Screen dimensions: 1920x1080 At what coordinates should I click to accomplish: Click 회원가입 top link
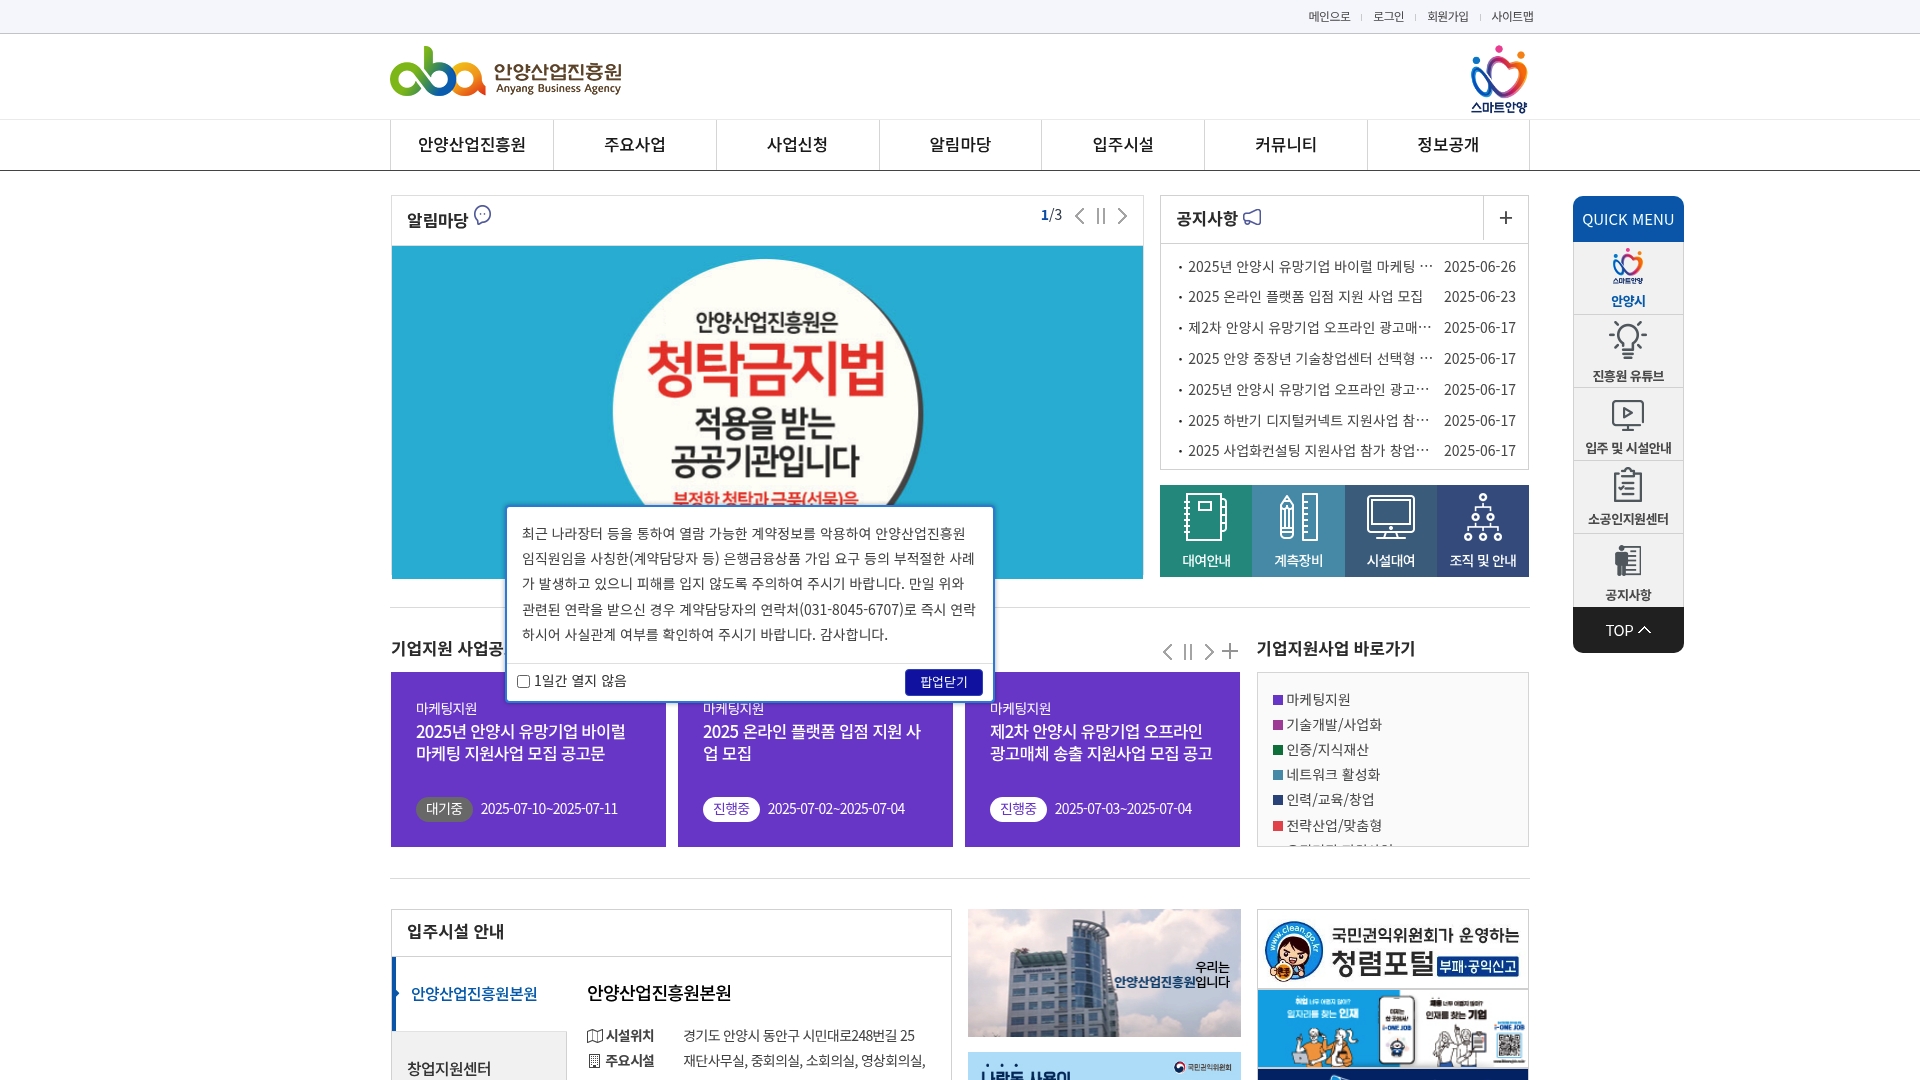(x=1448, y=16)
